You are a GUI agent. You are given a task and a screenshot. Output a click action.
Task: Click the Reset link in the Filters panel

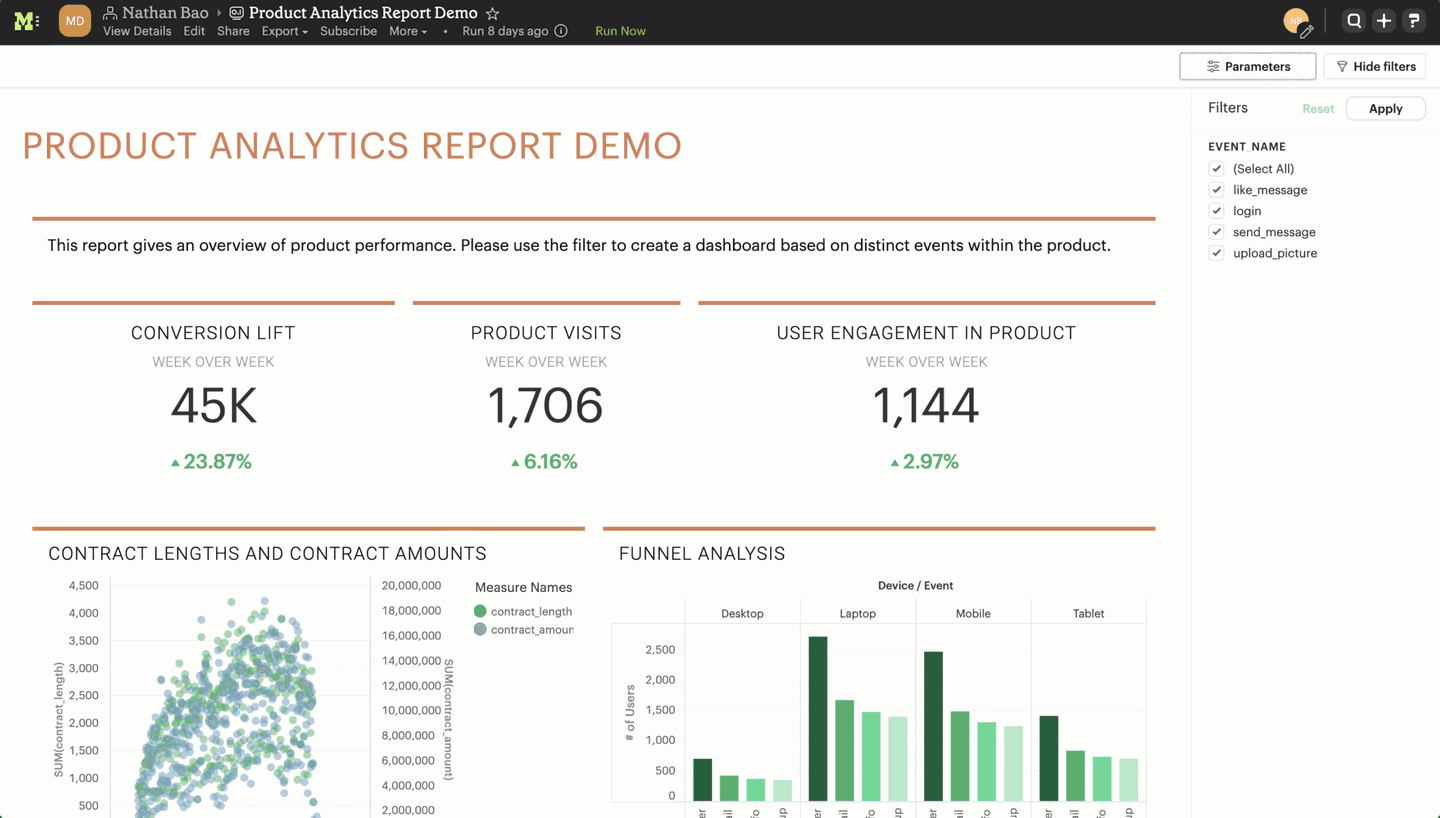[1318, 108]
